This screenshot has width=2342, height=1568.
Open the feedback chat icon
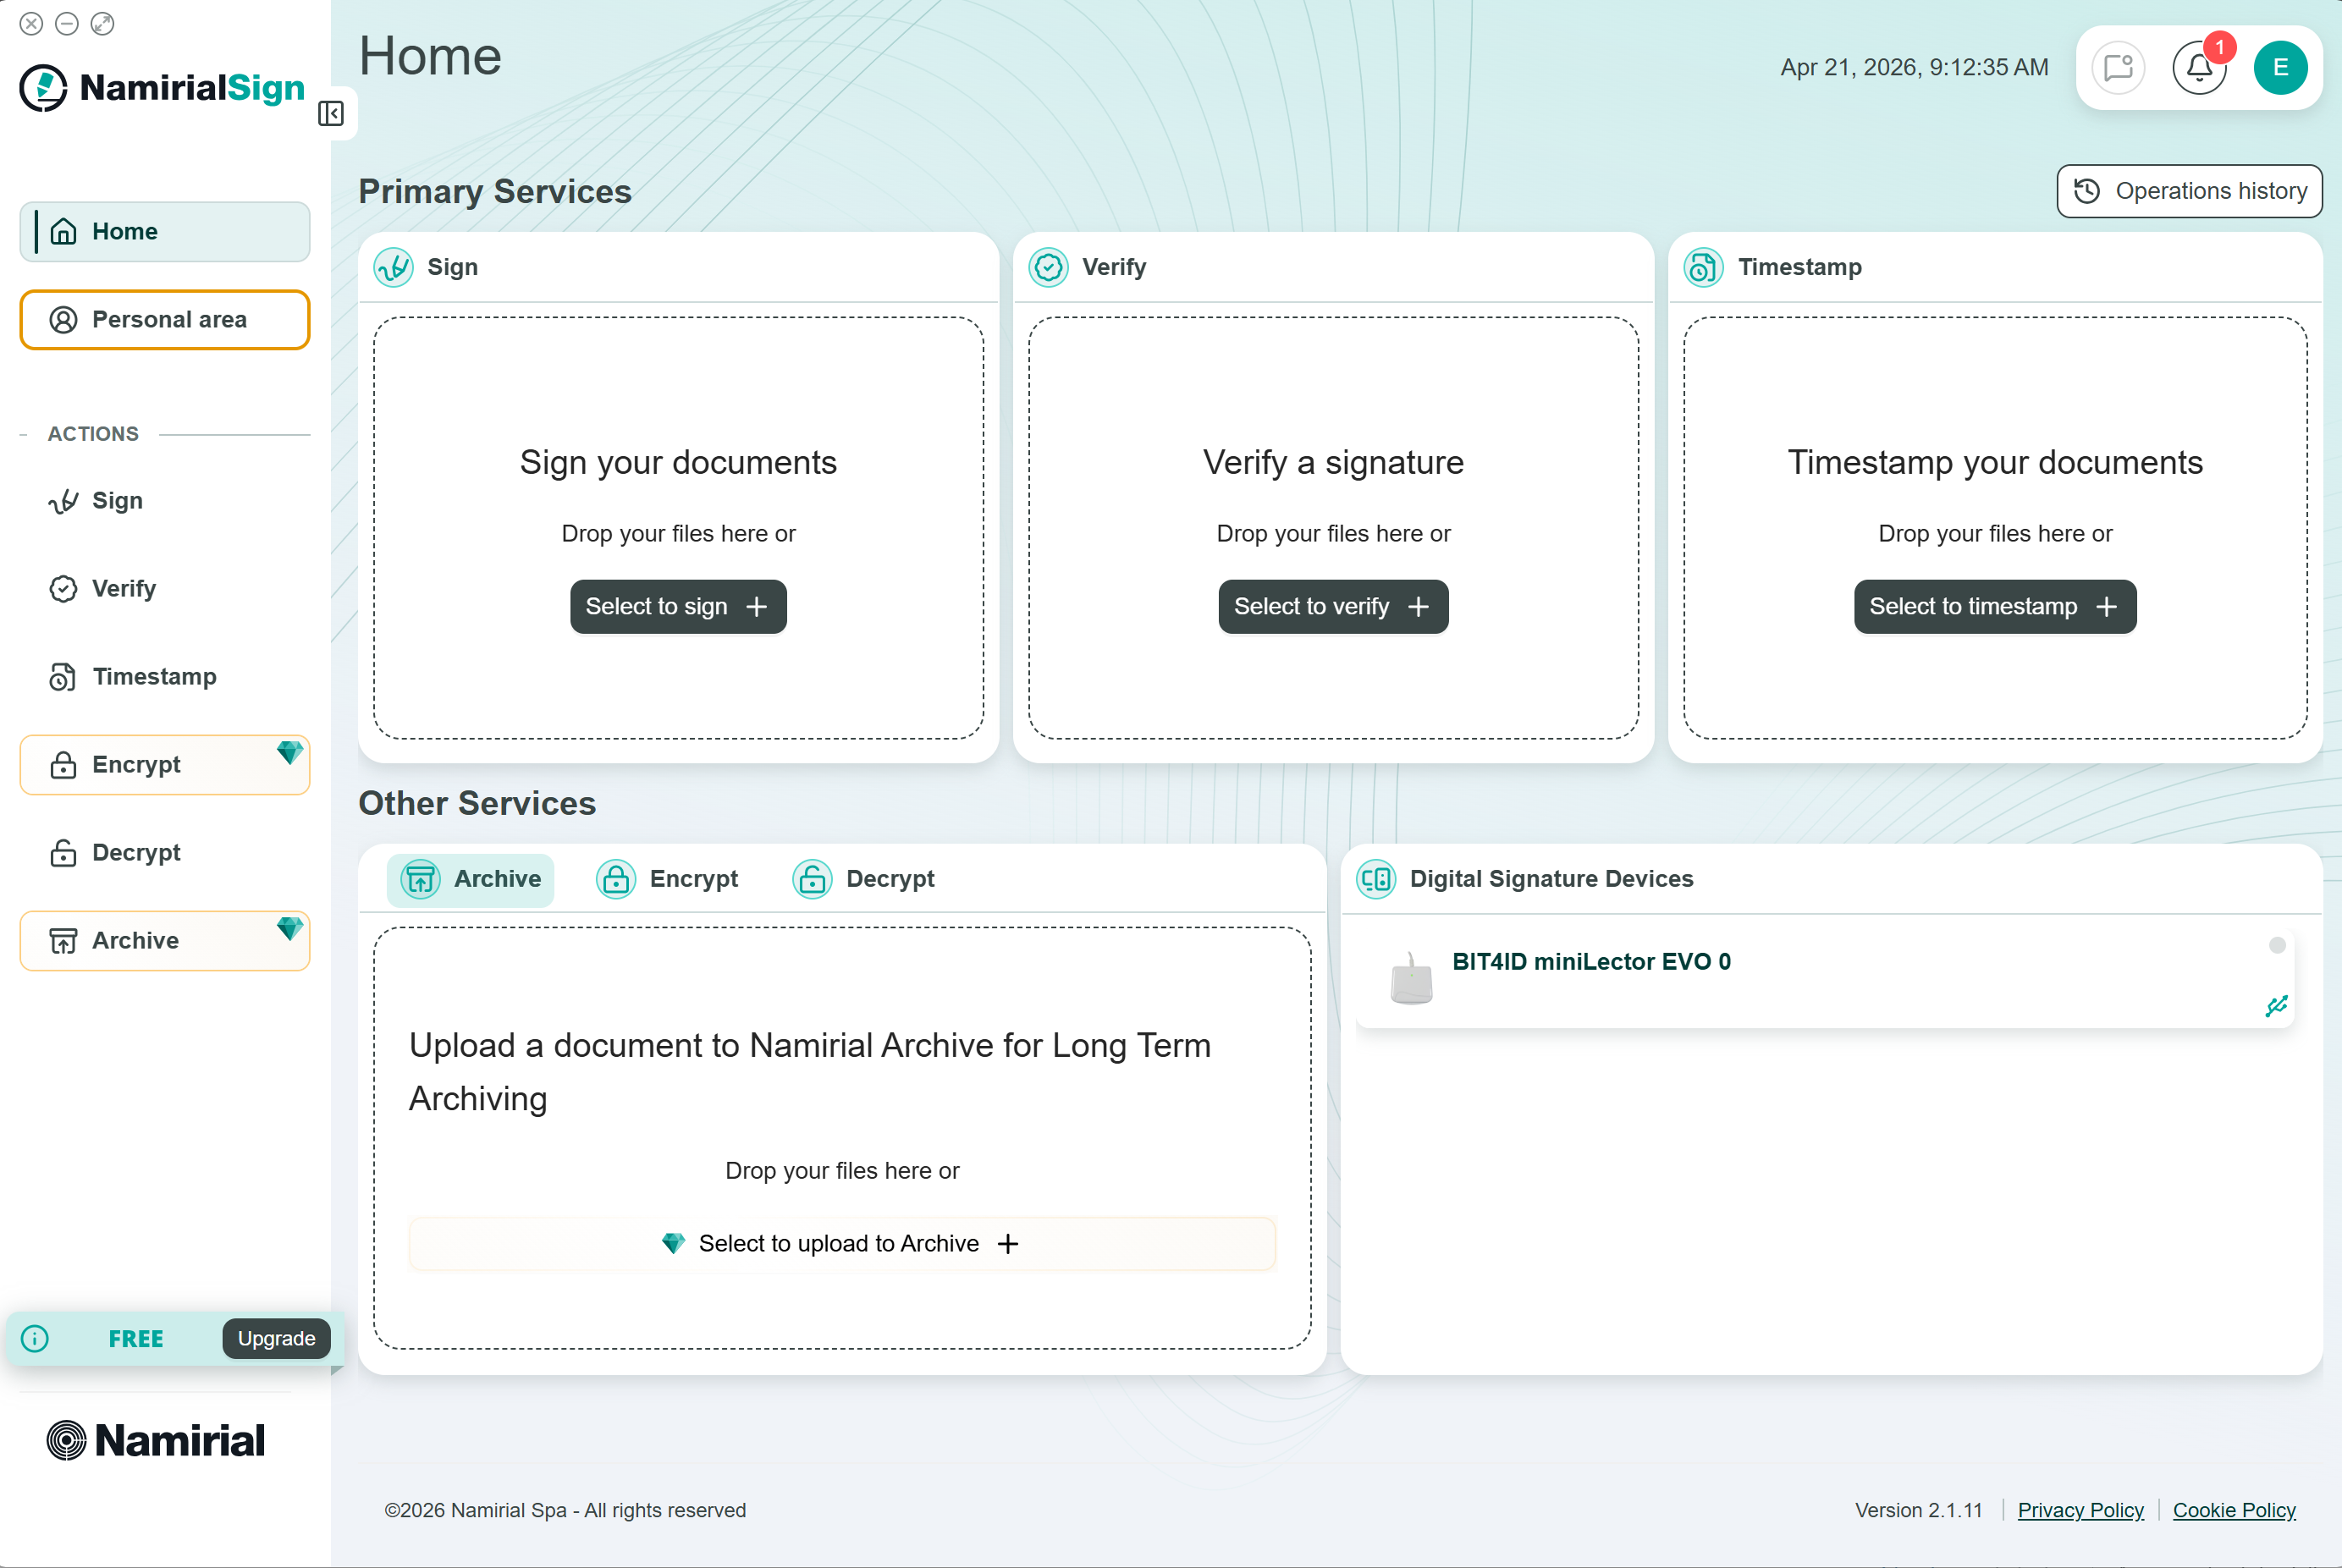pyautogui.click(x=2118, y=68)
